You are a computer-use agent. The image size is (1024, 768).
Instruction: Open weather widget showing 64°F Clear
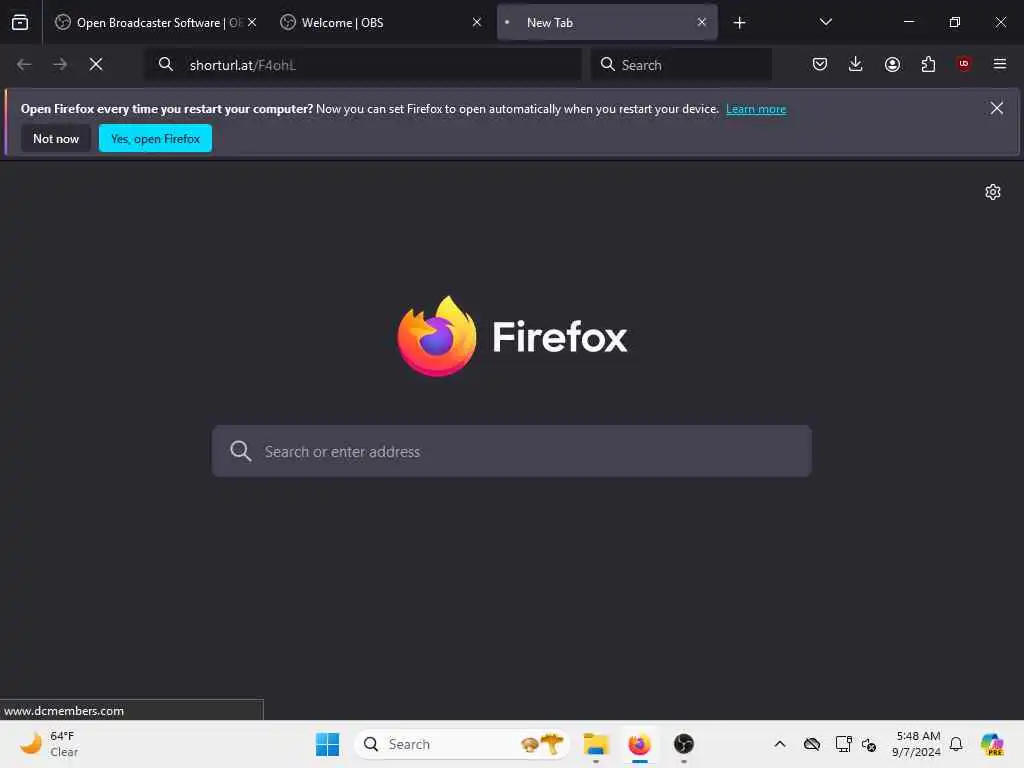click(x=50, y=744)
